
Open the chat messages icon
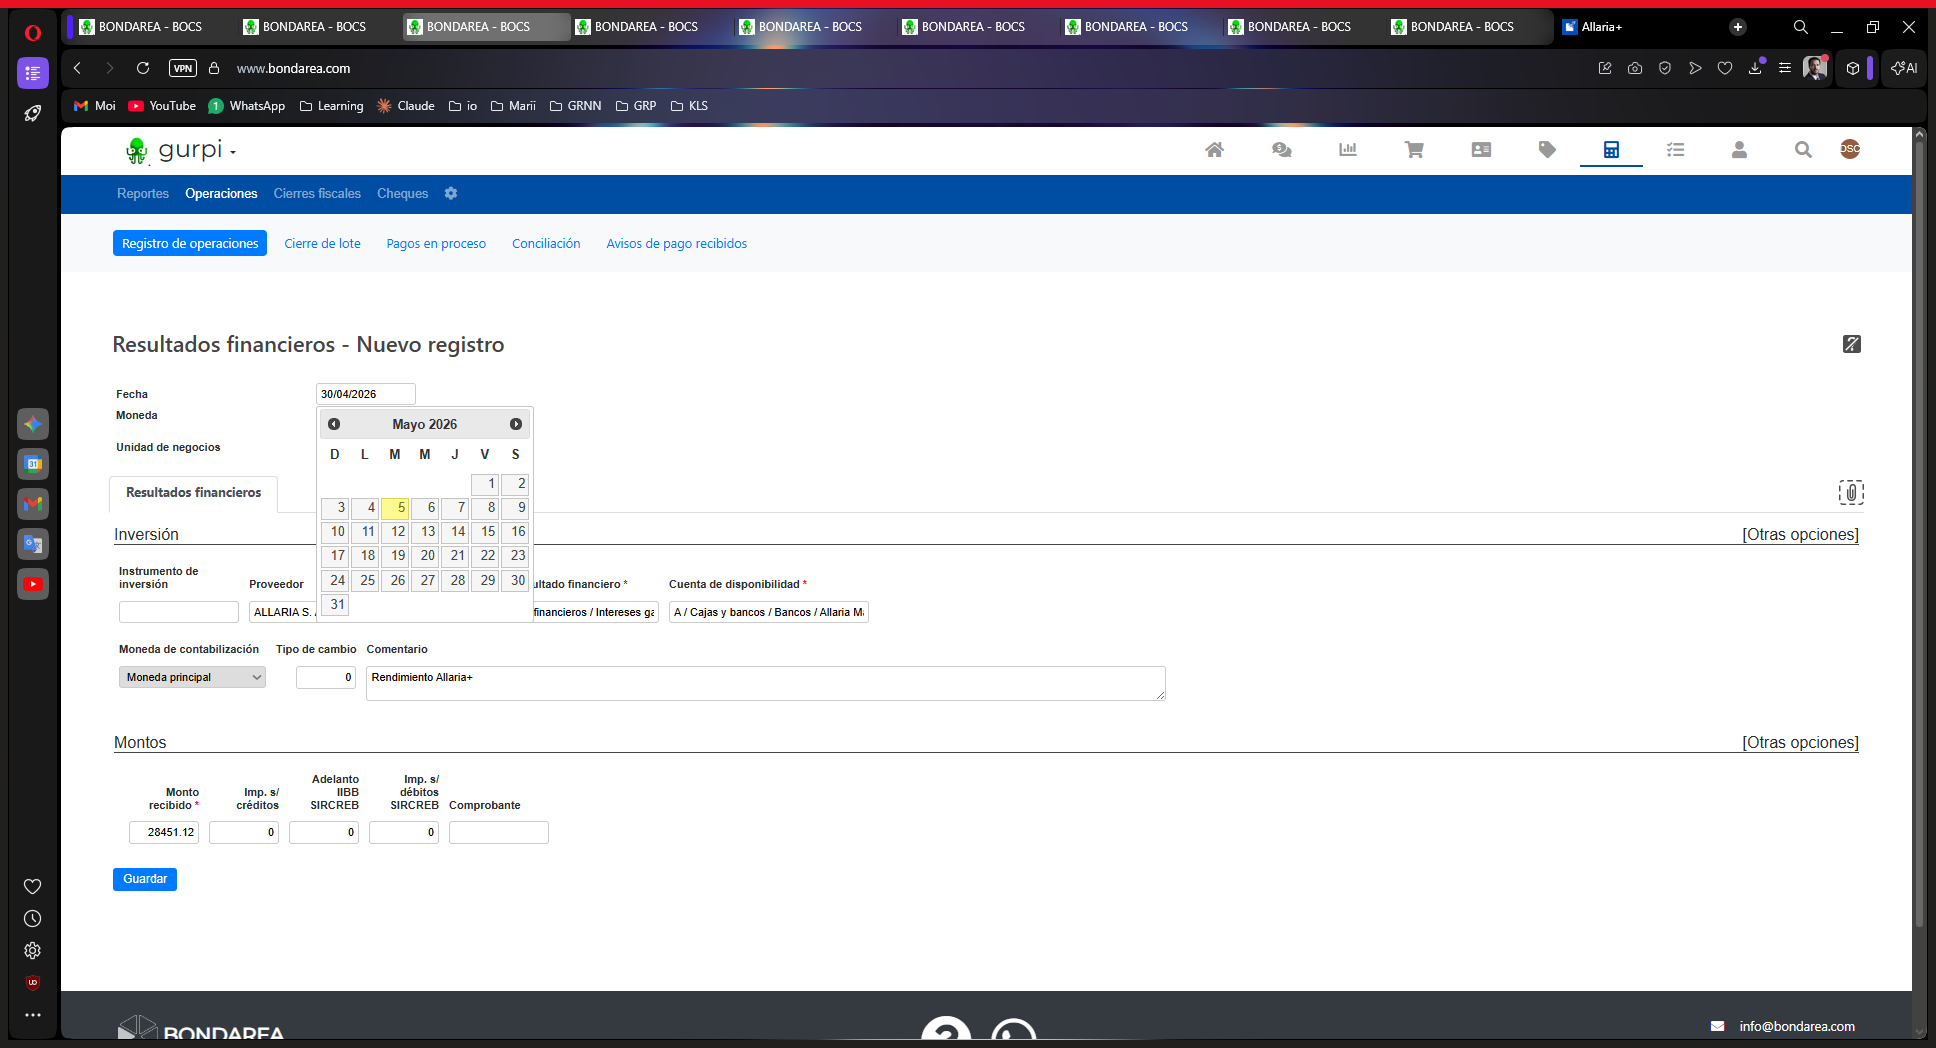pyautogui.click(x=1281, y=150)
